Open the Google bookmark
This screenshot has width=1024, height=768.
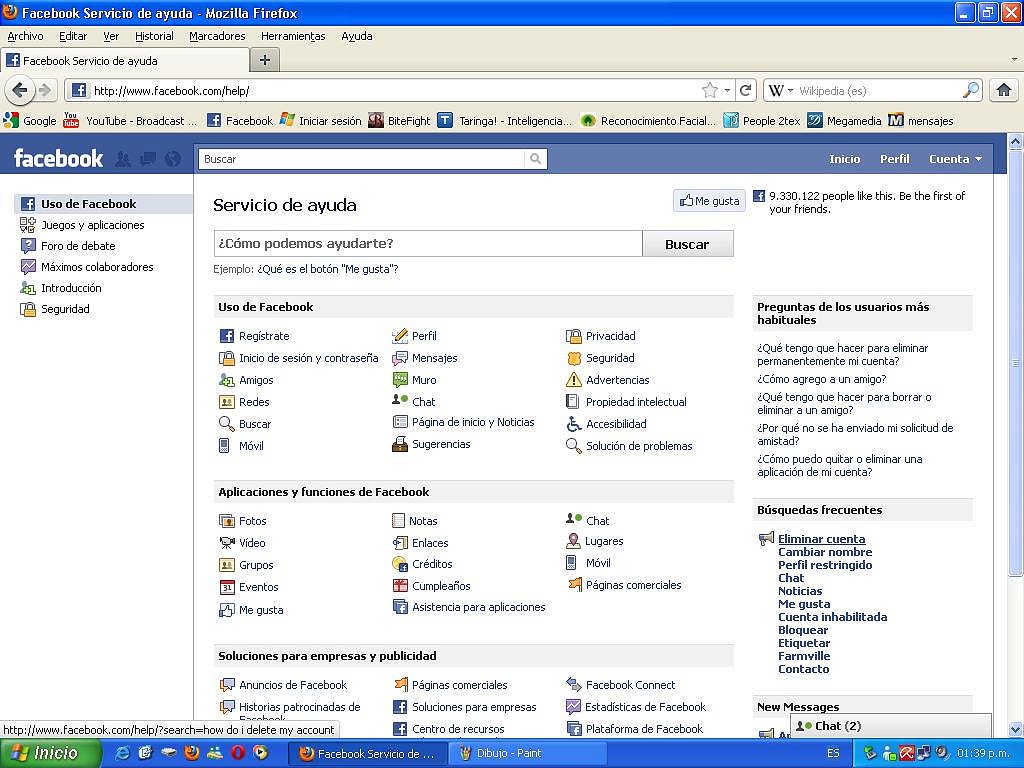click(30, 120)
